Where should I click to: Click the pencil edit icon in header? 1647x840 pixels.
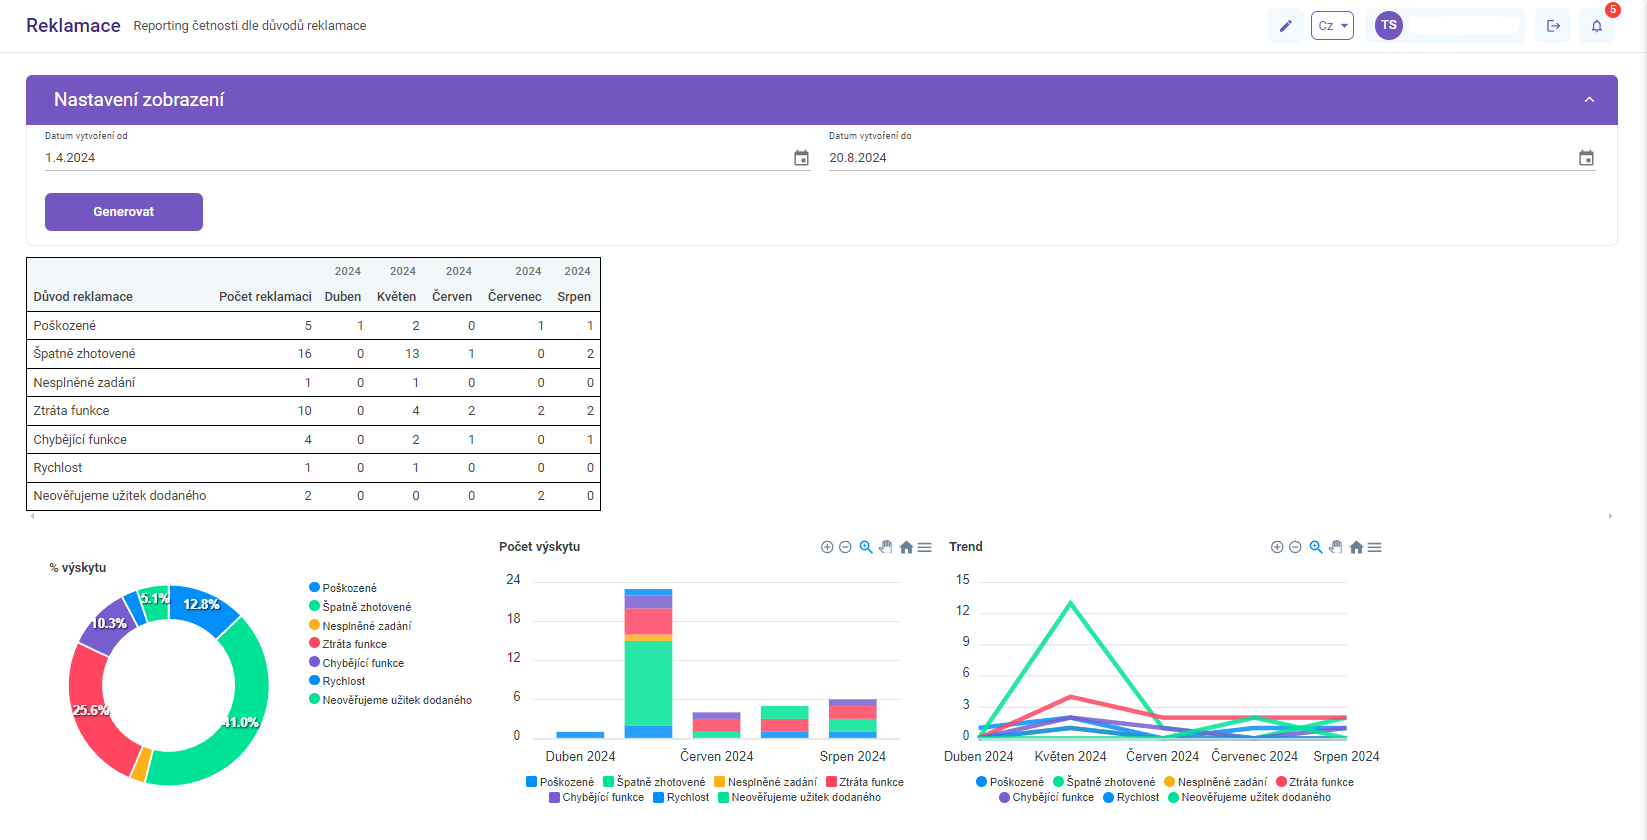(1285, 26)
